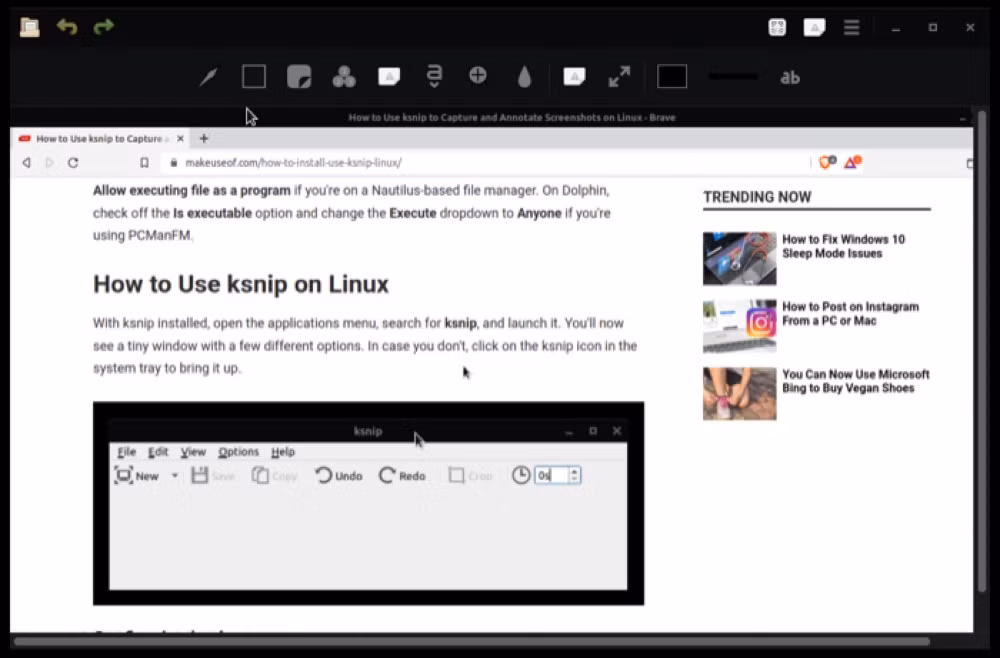Adjust the line thickness control
Viewport: 1000px width, 658px height.
pos(733,77)
